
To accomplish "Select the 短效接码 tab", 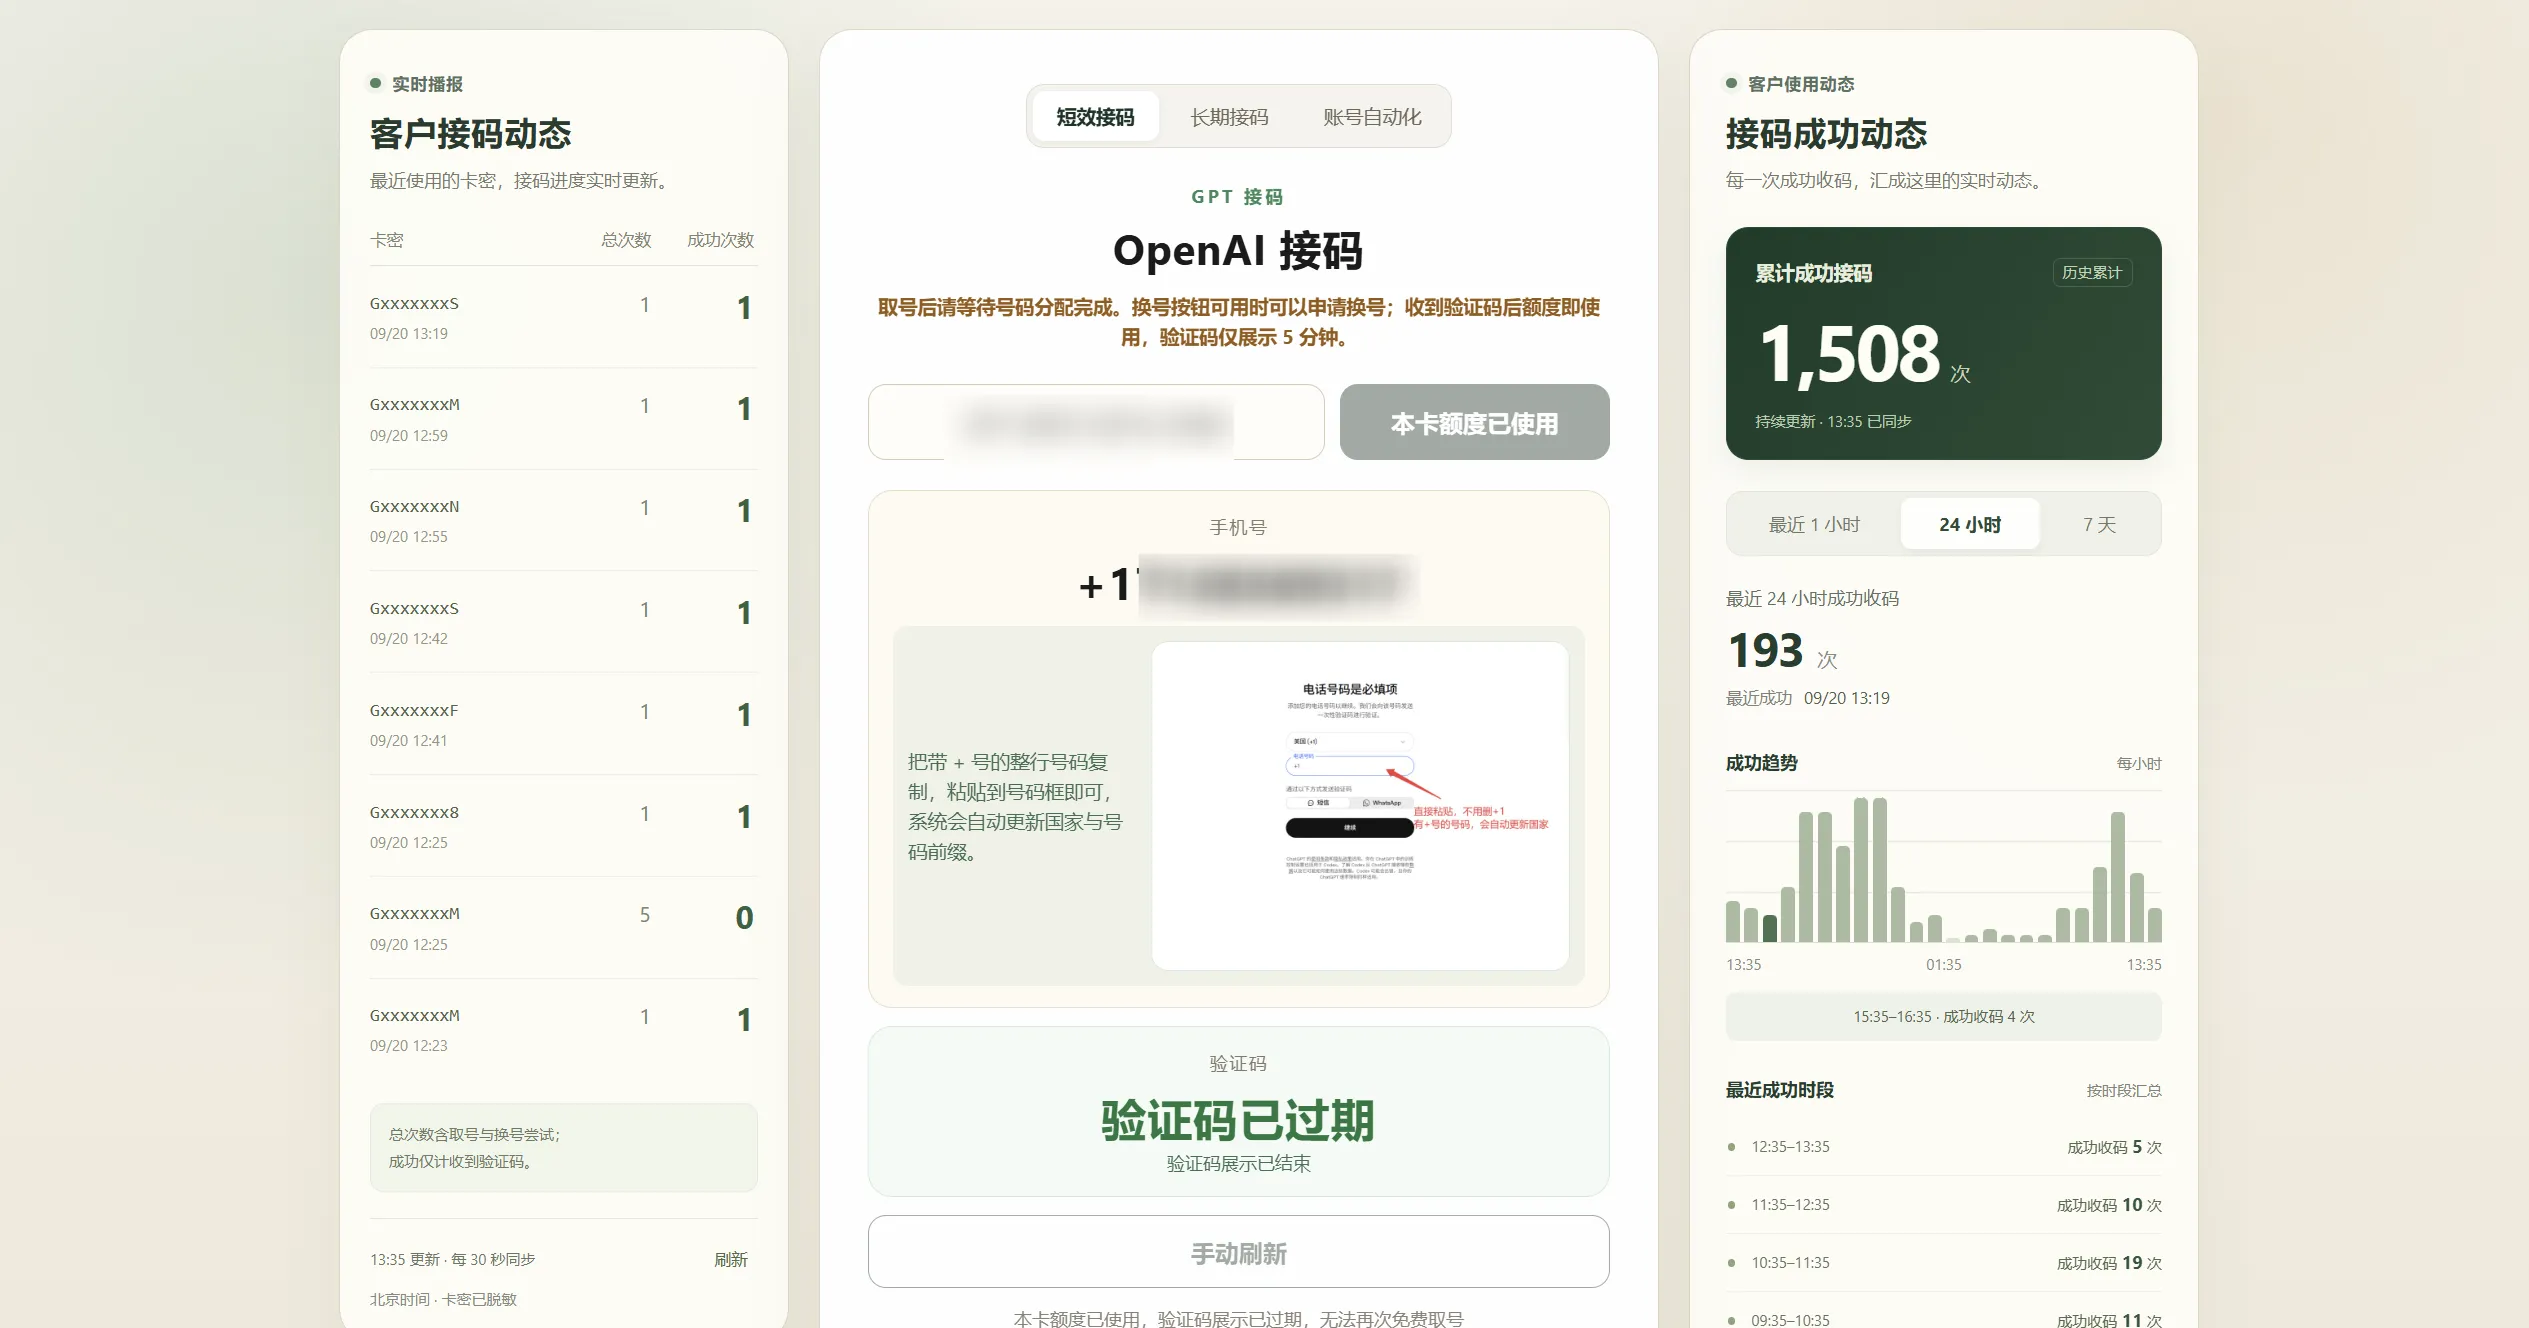I will tap(1095, 117).
